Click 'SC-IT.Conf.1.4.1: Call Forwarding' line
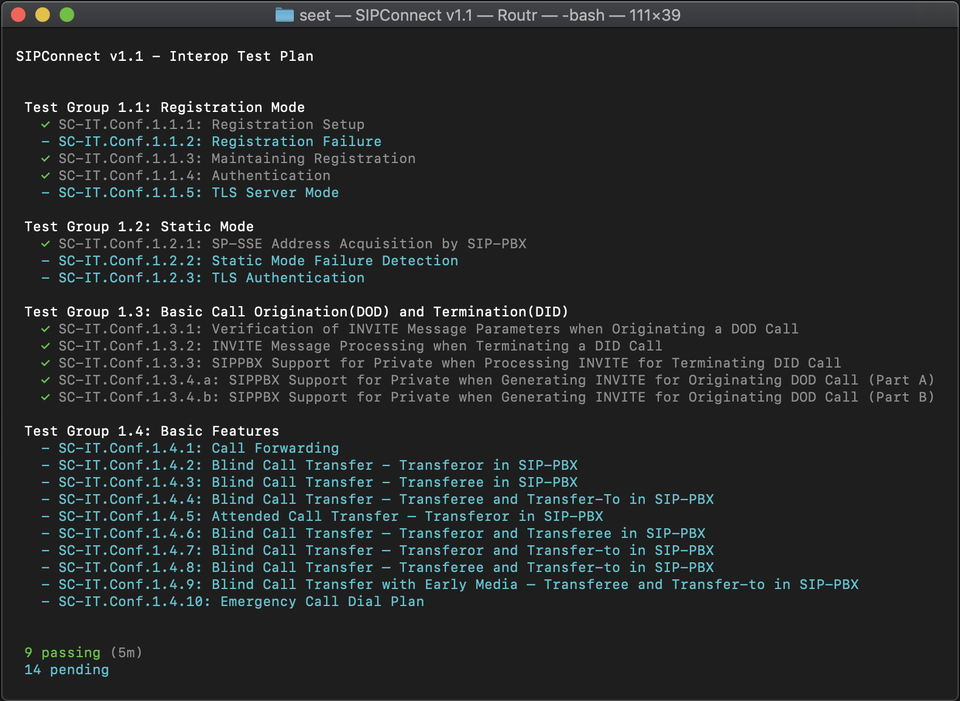This screenshot has height=701, width=960. click(198, 448)
